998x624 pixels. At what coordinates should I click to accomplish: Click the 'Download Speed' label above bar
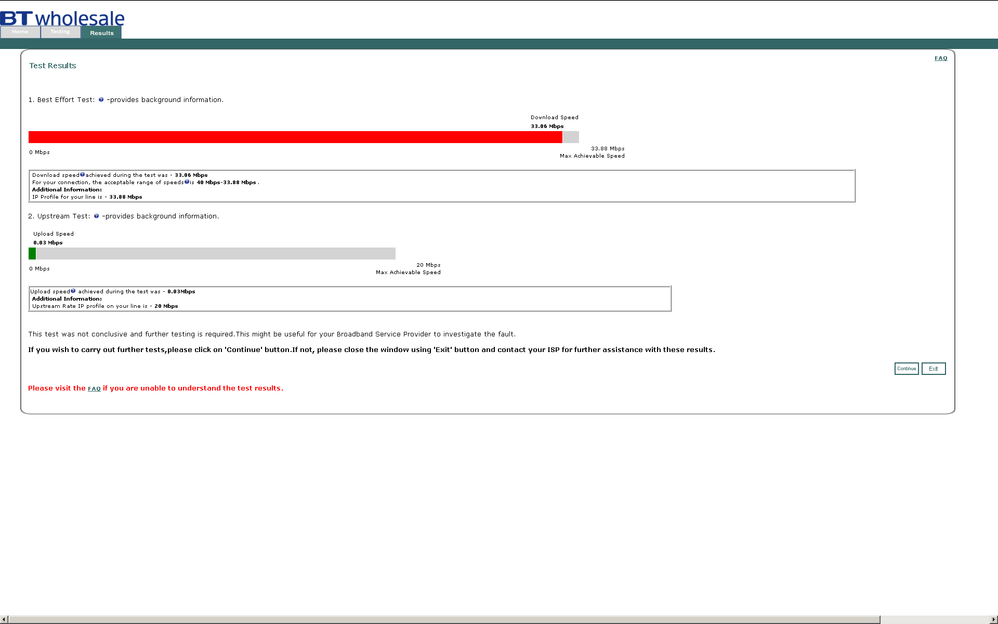click(554, 117)
